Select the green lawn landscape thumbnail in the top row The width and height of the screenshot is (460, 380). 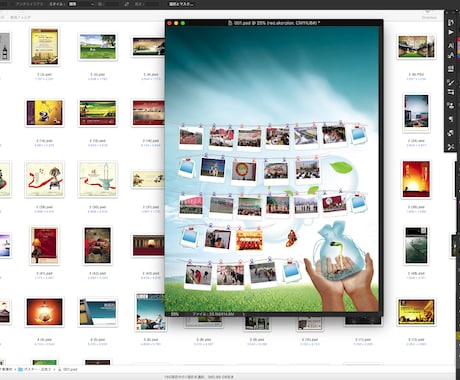click(98, 47)
